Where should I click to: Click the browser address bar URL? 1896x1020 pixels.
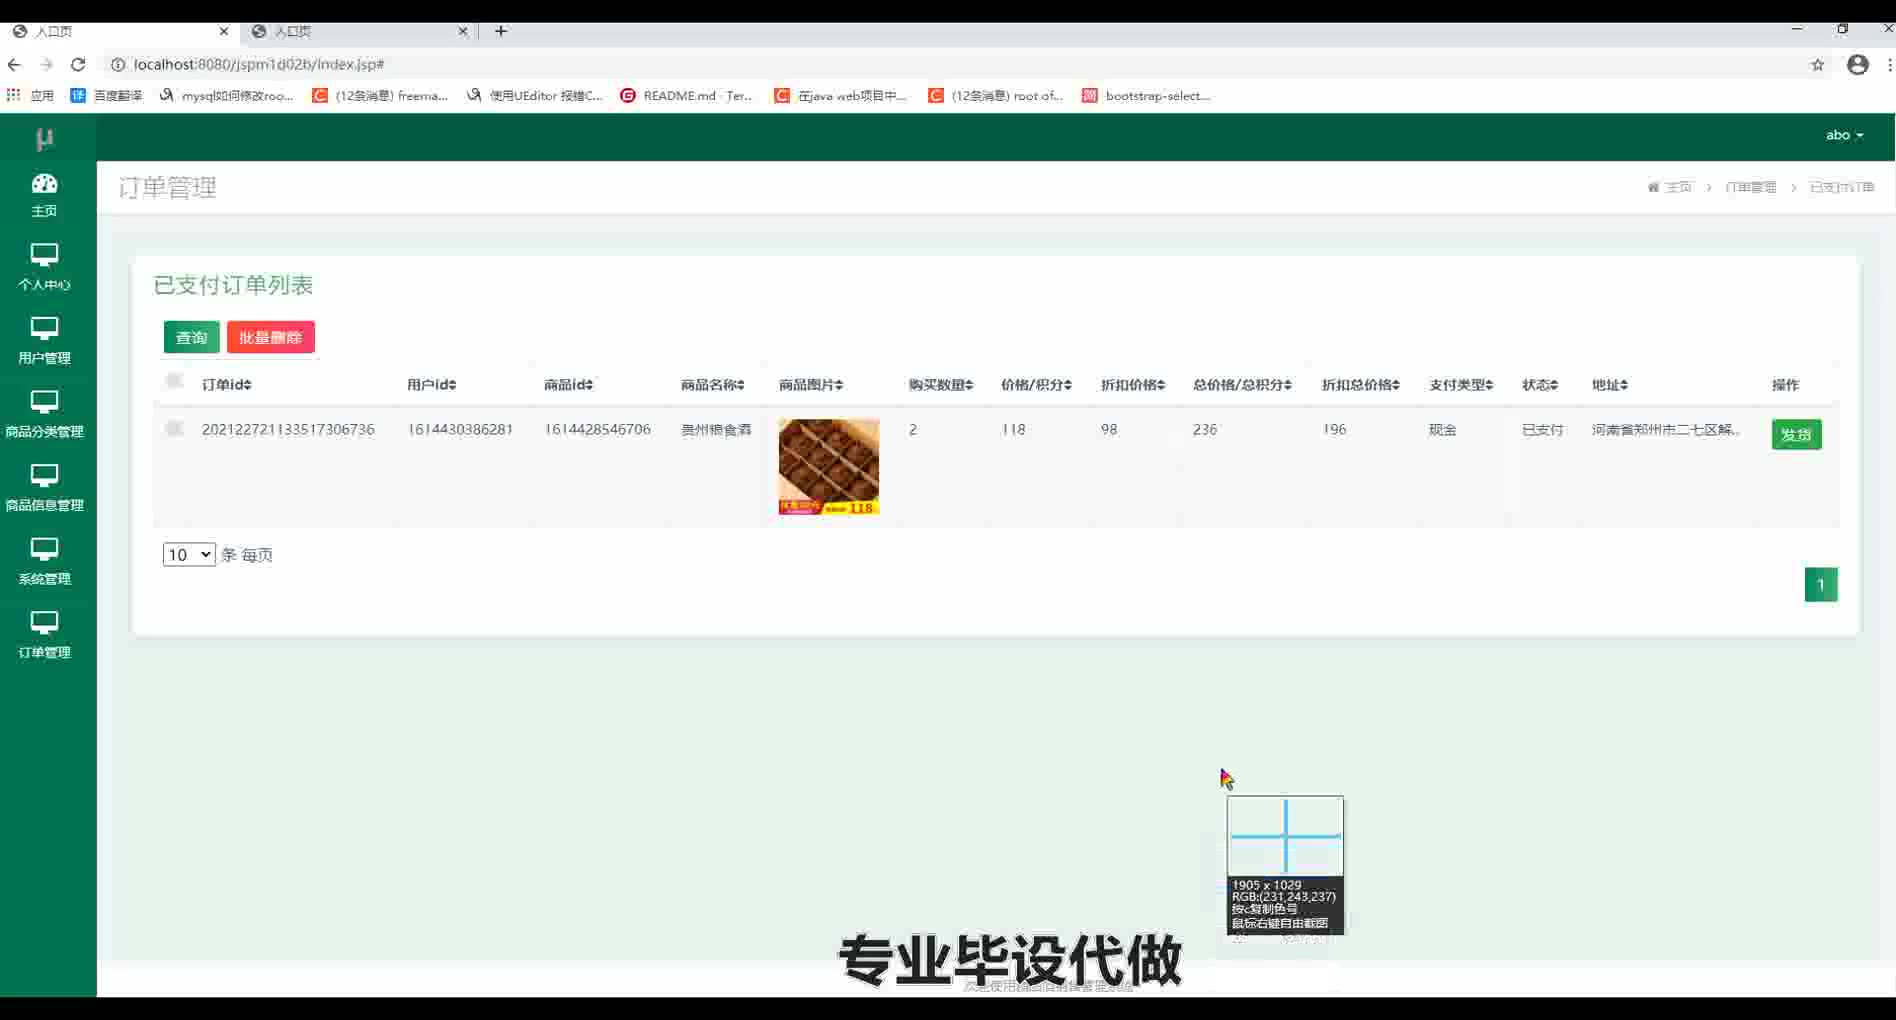[x=259, y=64]
